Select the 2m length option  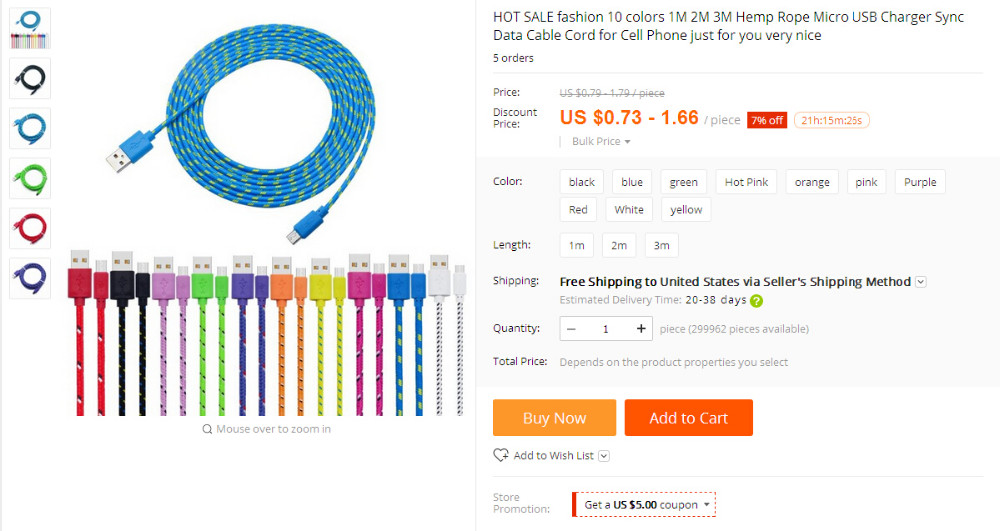pos(619,245)
